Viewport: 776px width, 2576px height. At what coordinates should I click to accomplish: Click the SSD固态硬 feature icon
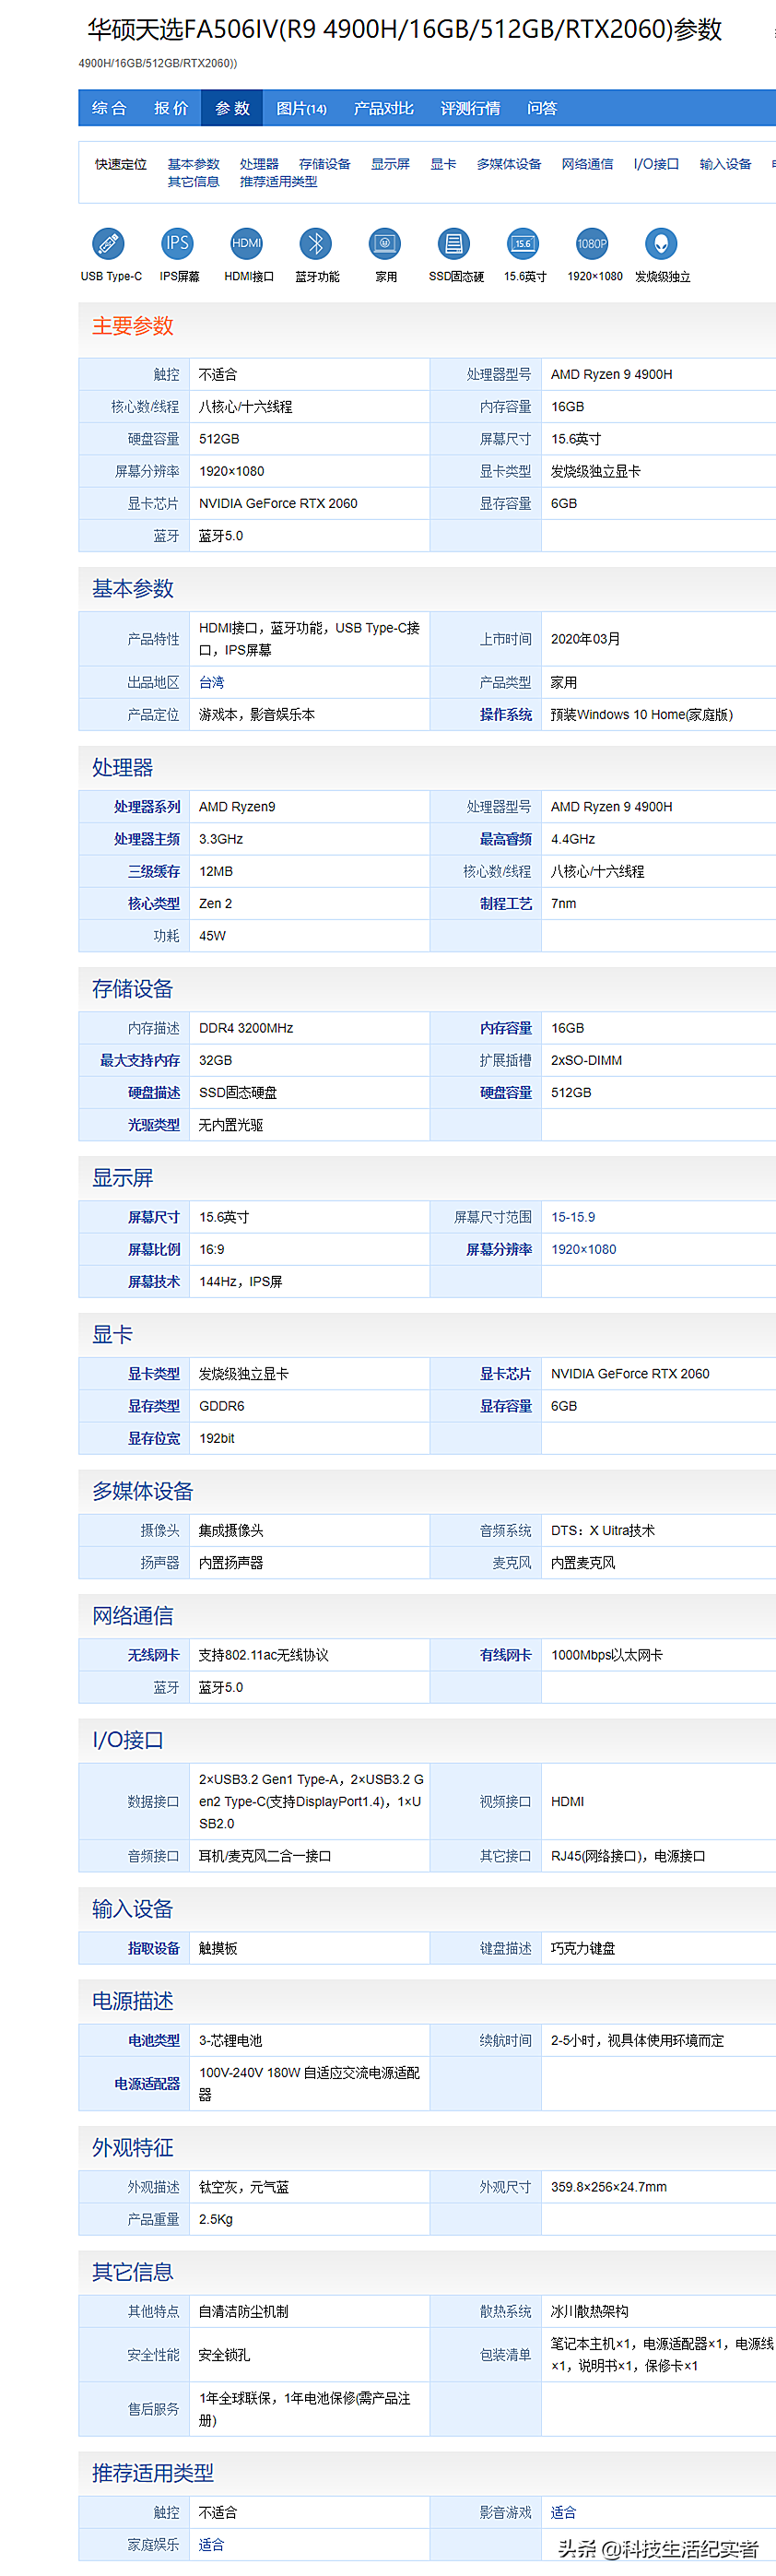click(454, 243)
